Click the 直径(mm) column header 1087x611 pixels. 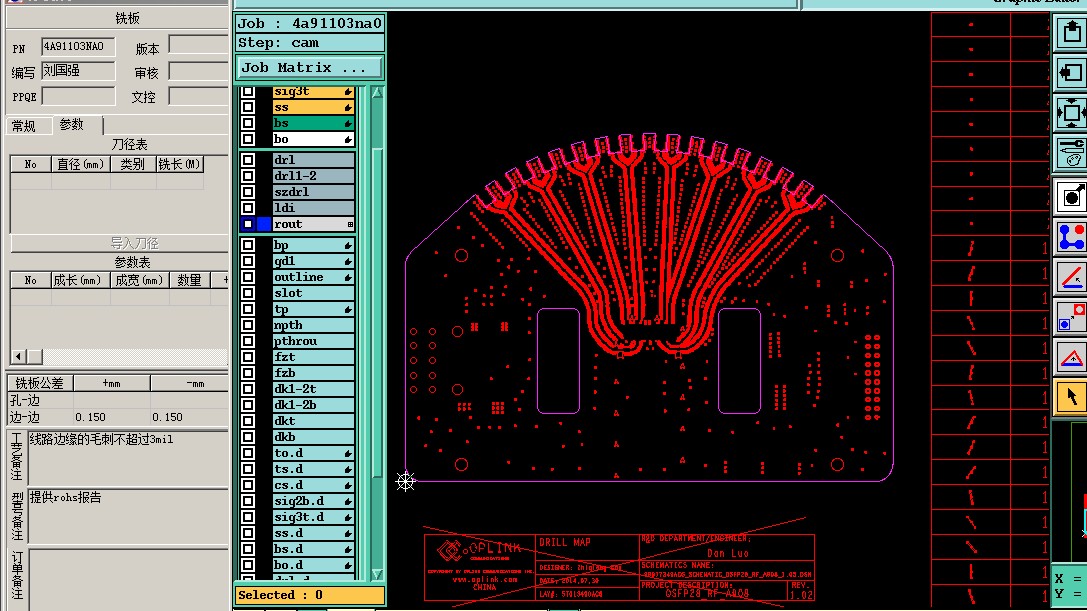click(80, 164)
